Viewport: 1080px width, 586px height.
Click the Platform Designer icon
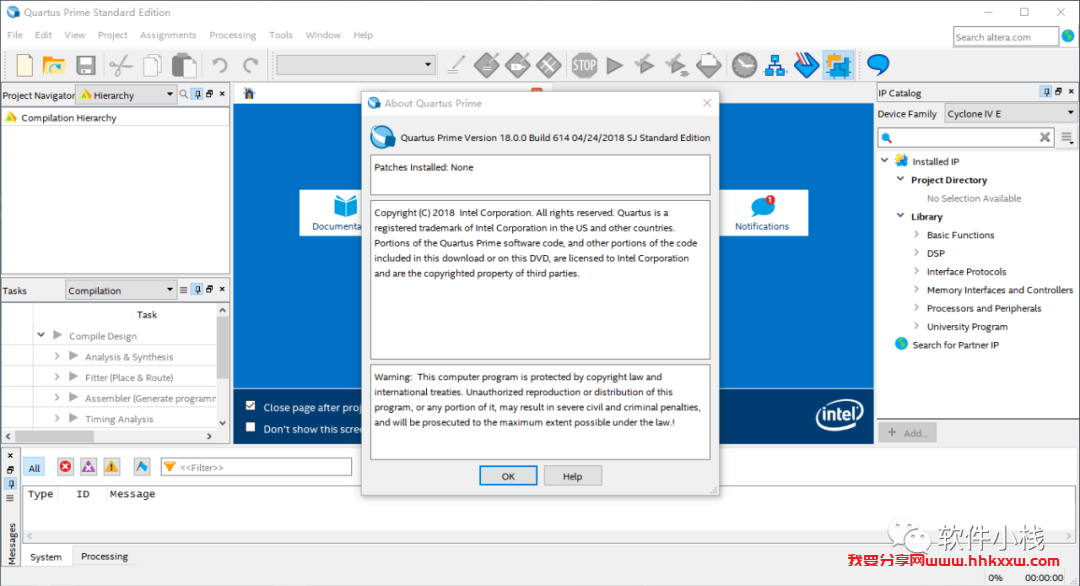838,65
